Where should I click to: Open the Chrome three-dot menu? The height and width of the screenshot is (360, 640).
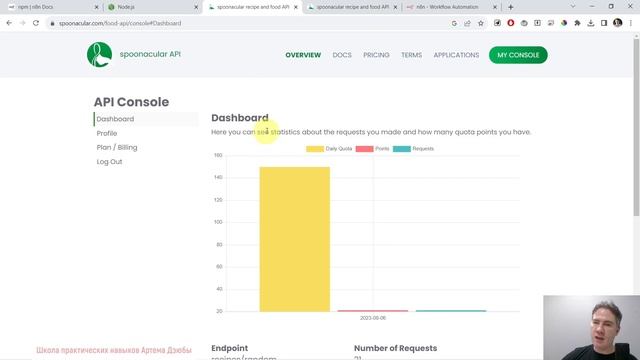click(631, 23)
